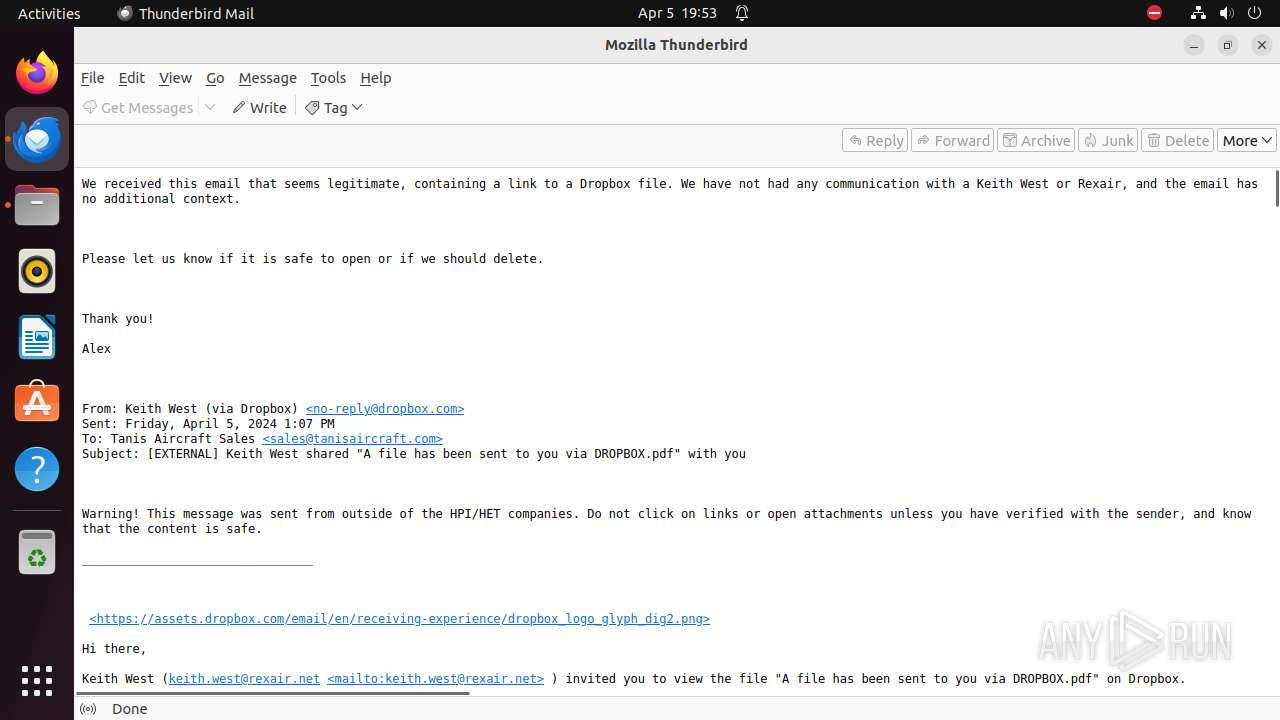Mark this message as Junk
Screen dimensions: 1280x720
pos(1108,140)
